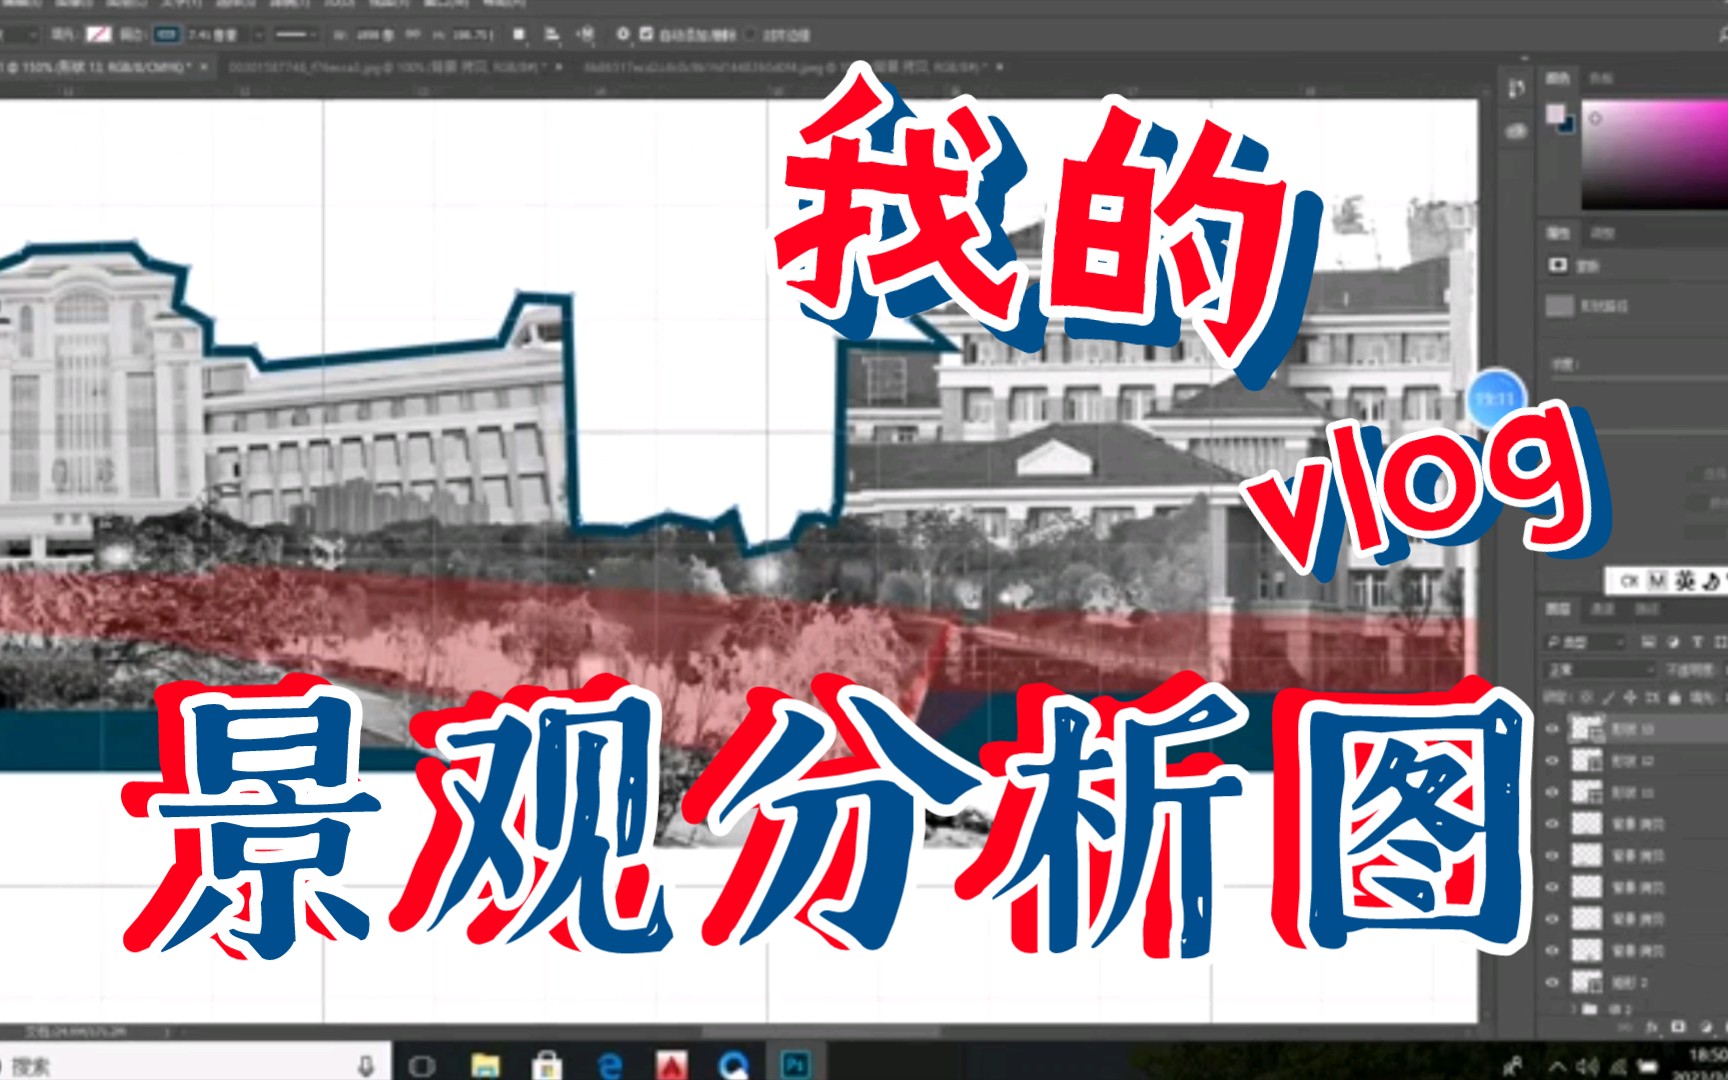Open the shape stroke color swatch
This screenshot has width=1728, height=1080.
(166, 35)
